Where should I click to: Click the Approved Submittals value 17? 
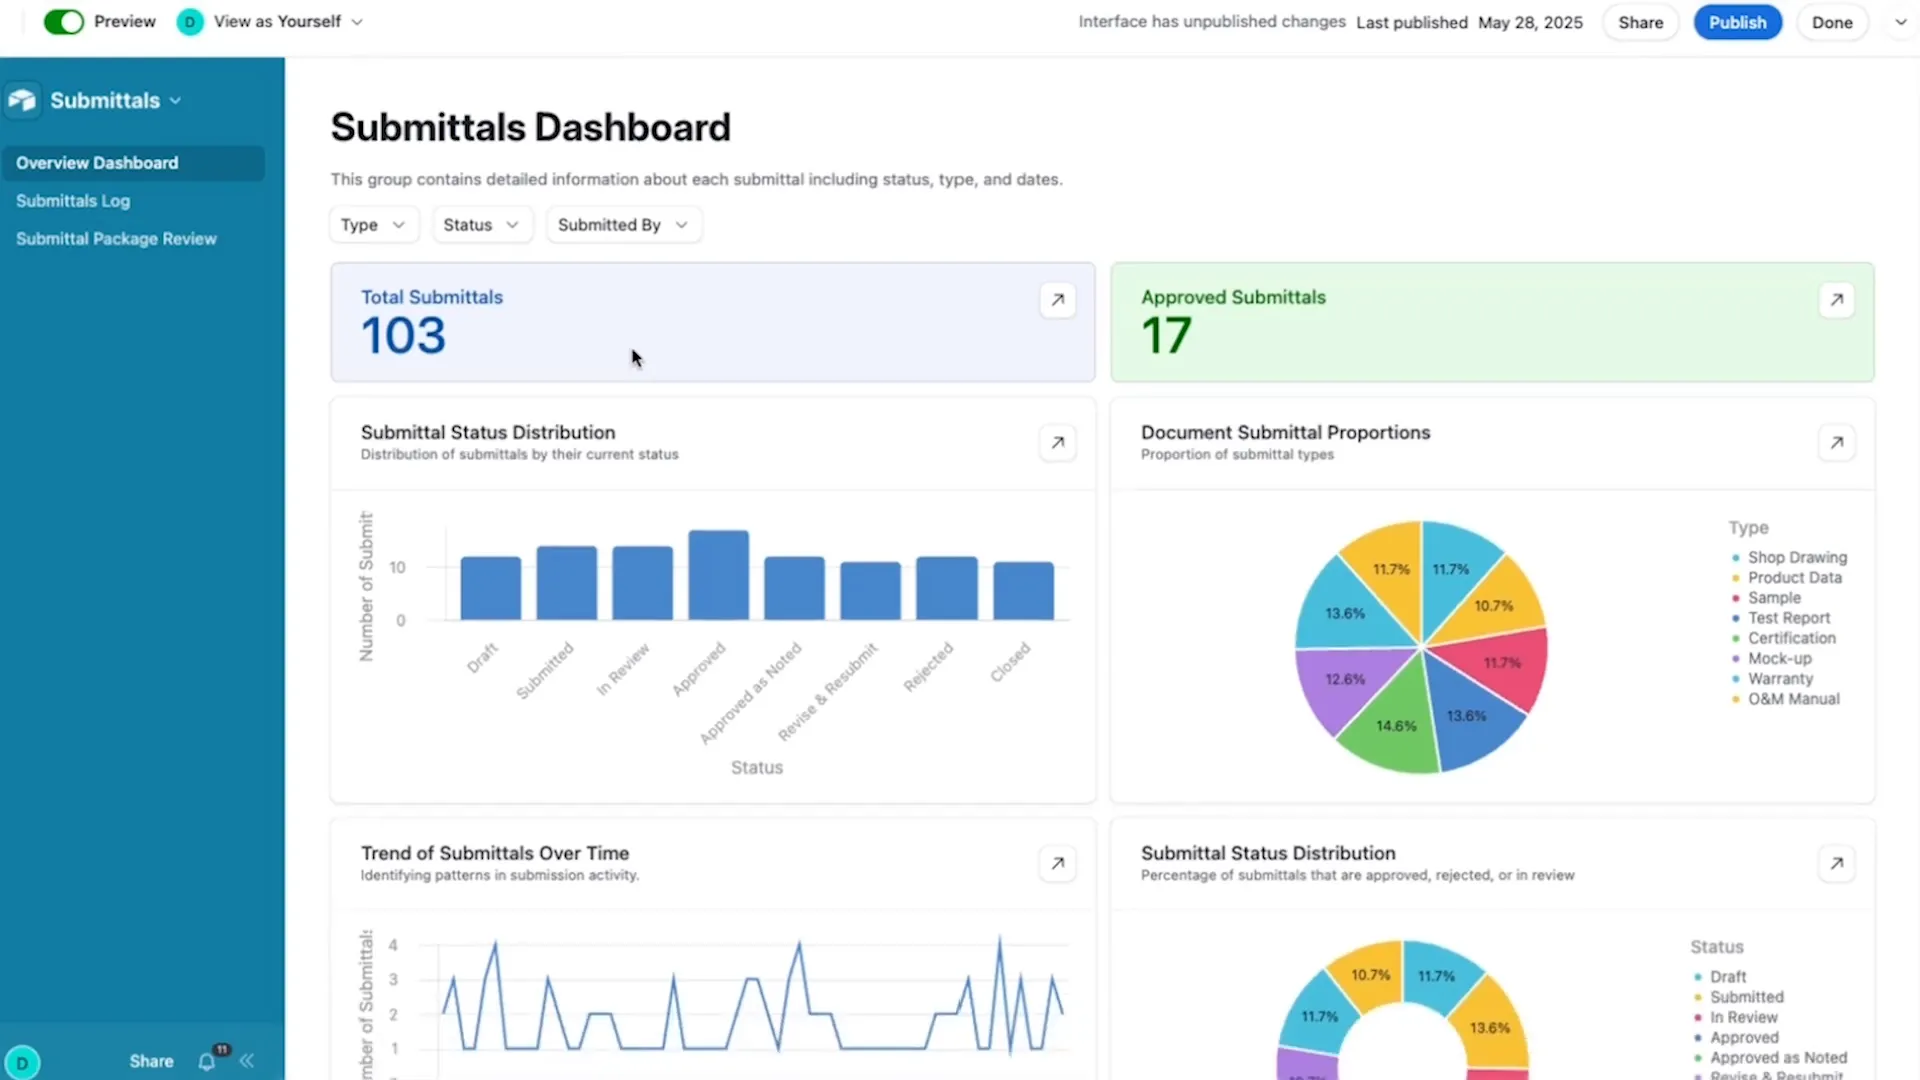(1166, 336)
